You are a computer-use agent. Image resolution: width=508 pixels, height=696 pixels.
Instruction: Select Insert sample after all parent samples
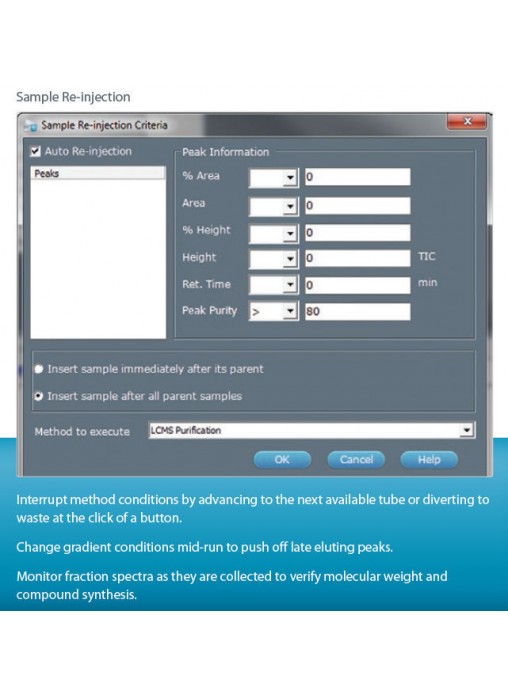39,396
